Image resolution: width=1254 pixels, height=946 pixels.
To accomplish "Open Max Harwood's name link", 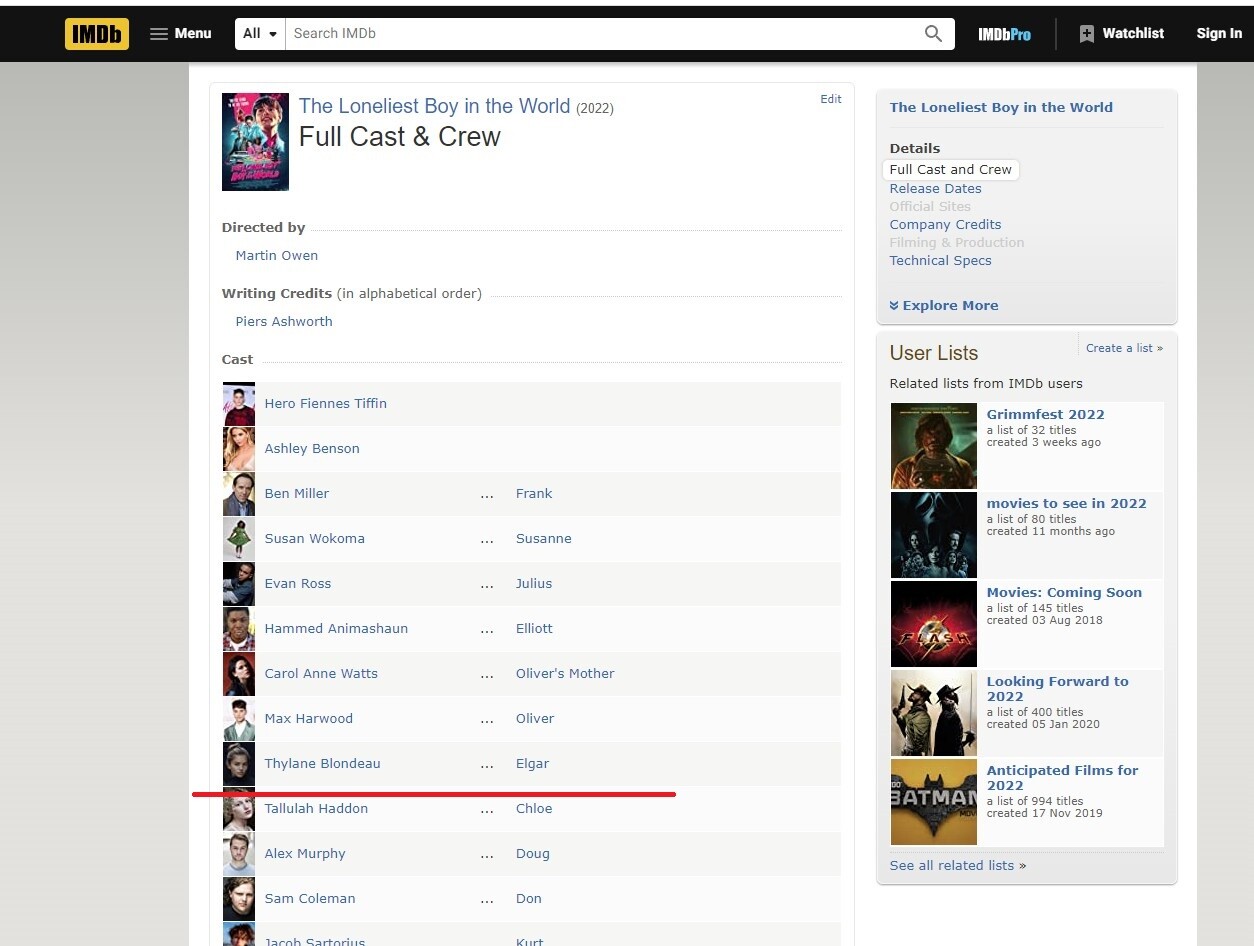I will click(x=308, y=718).
